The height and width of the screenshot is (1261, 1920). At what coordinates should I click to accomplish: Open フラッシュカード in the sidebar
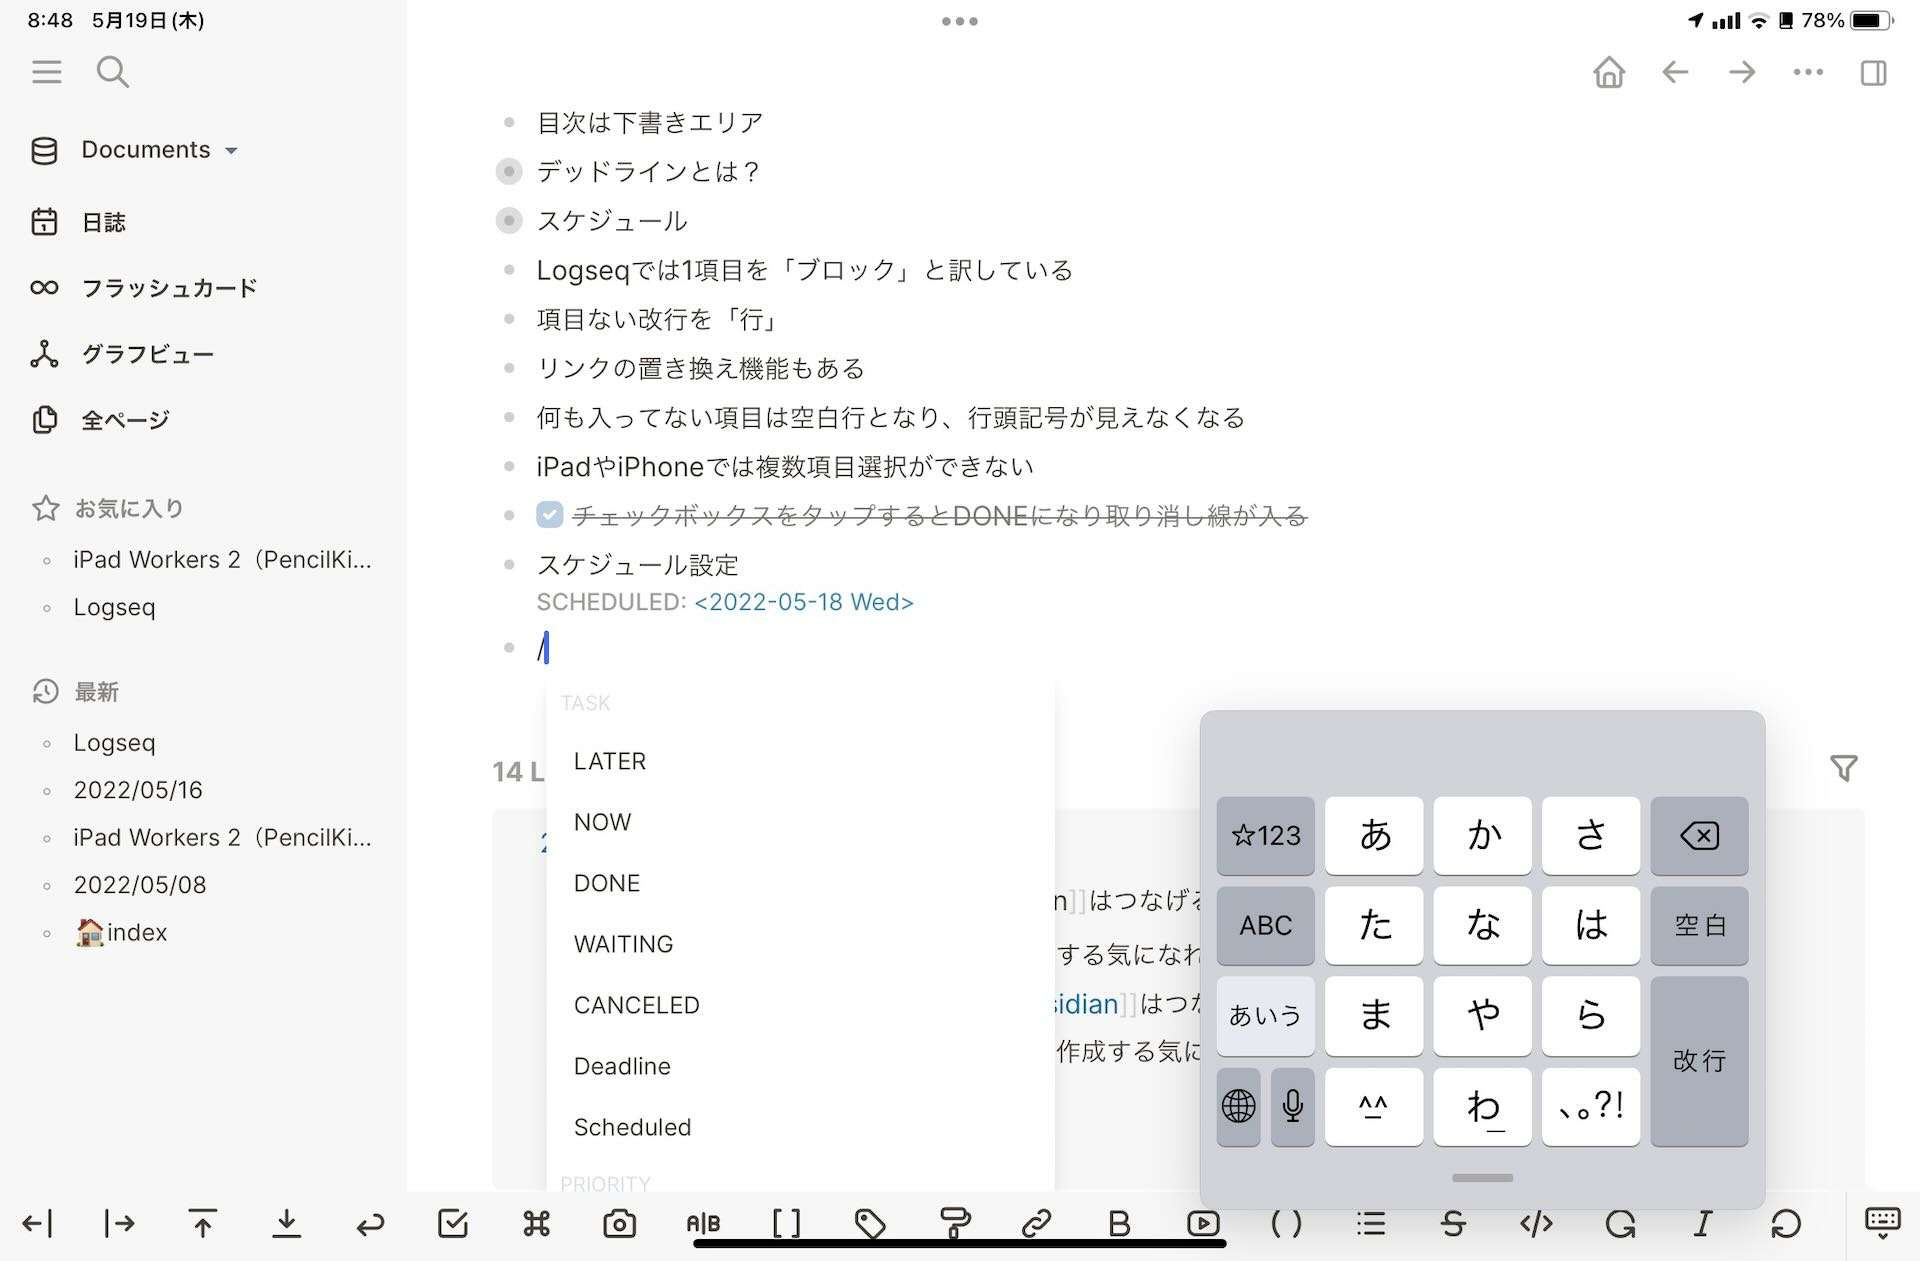(x=169, y=288)
